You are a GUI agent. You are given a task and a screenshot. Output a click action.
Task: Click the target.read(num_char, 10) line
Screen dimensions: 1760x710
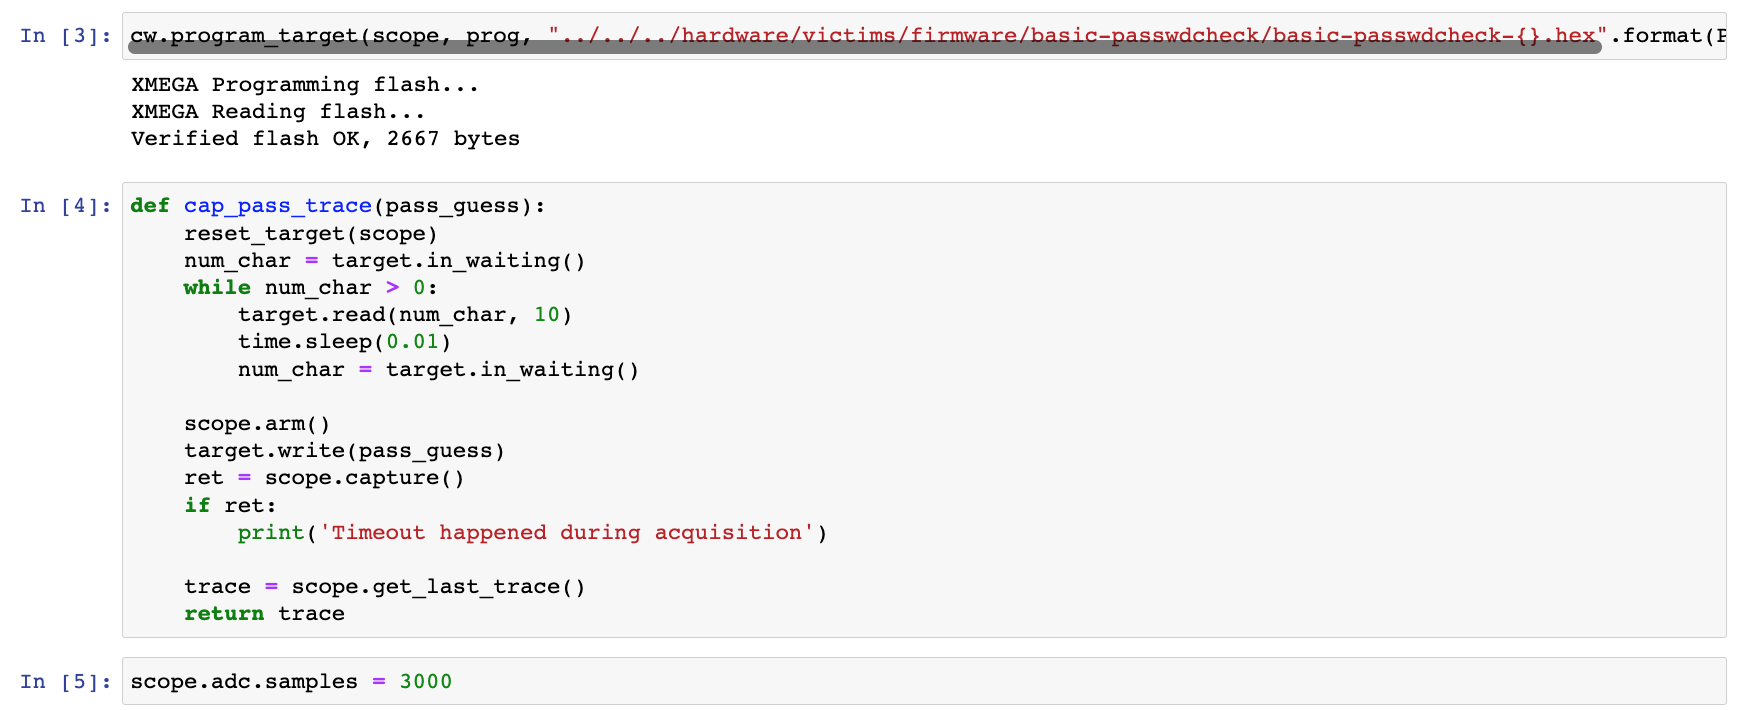(x=404, y=315)
